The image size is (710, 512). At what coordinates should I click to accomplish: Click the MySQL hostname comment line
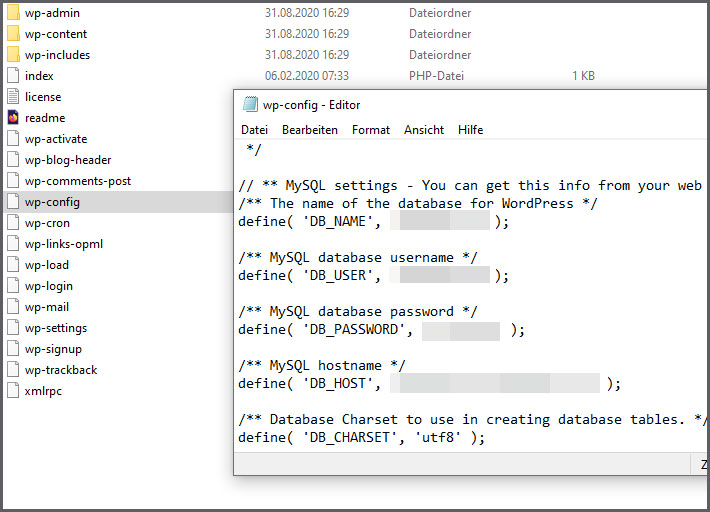(x=322, y=365)
